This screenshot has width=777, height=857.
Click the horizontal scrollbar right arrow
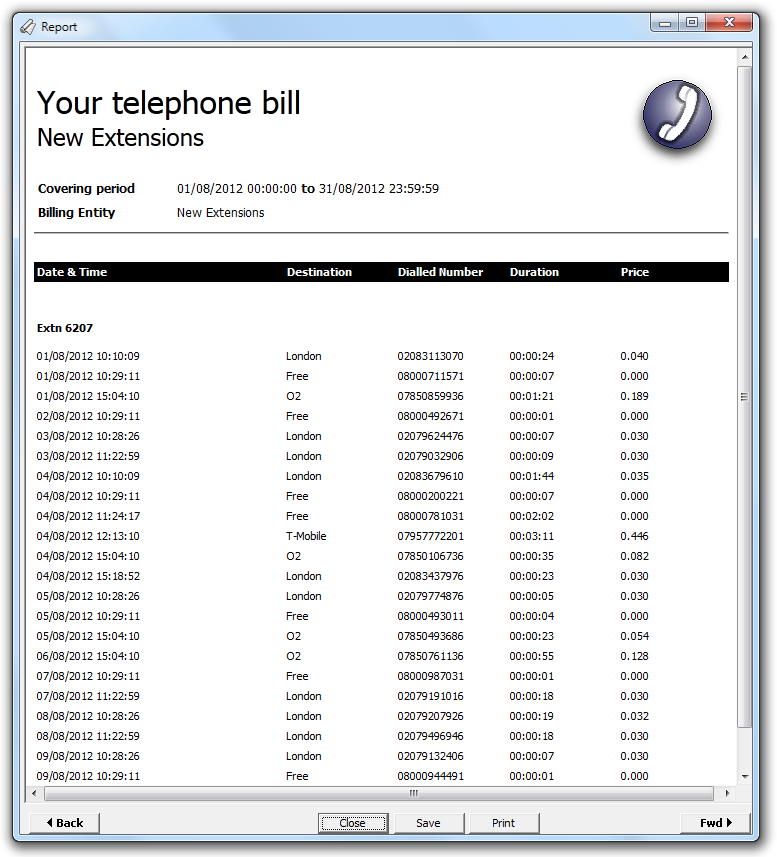click(727, 793)
